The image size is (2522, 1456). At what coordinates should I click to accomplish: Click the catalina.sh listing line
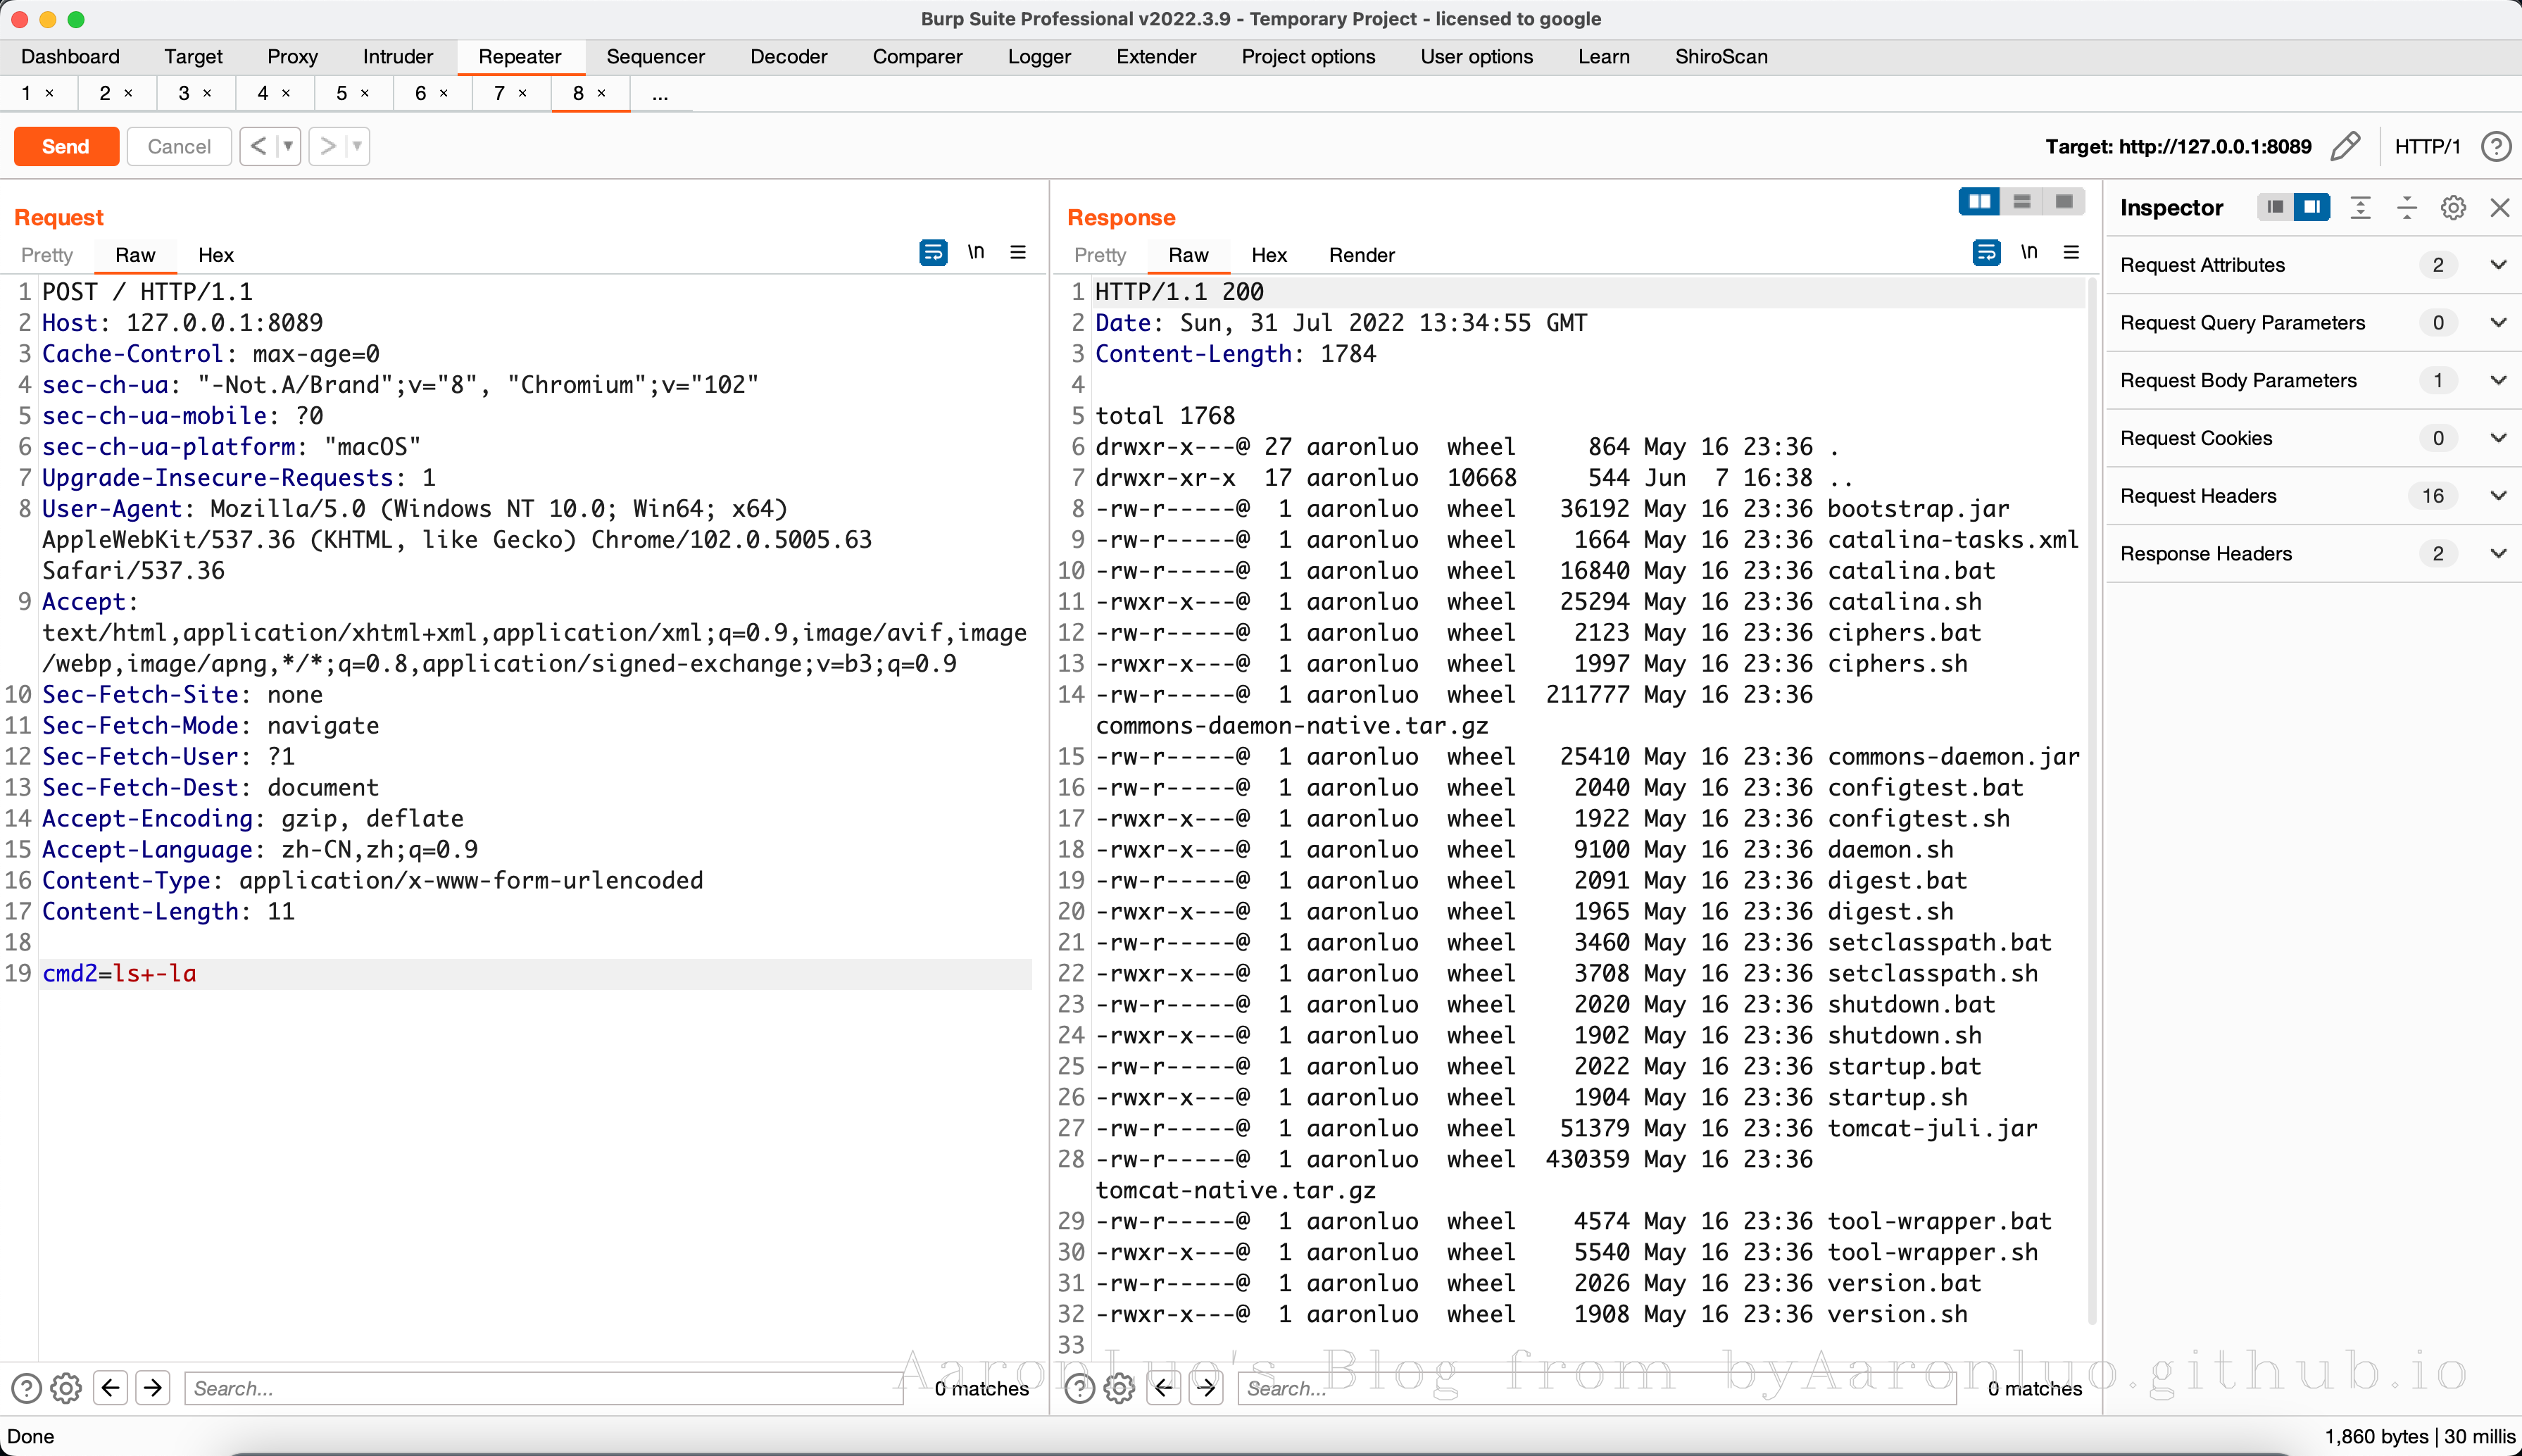pos(1538,601)
